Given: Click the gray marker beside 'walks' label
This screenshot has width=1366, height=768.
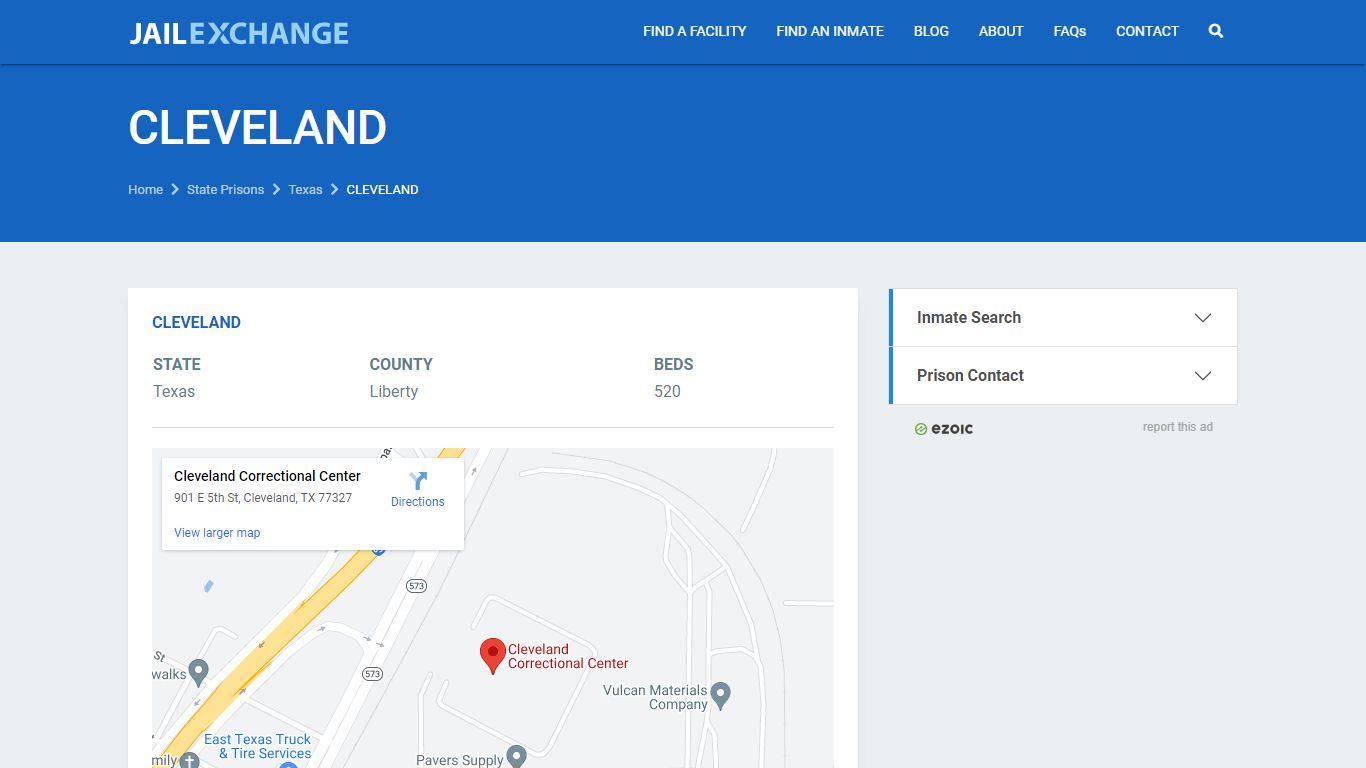Looking at the screenshot, I should tap(198, 672).
